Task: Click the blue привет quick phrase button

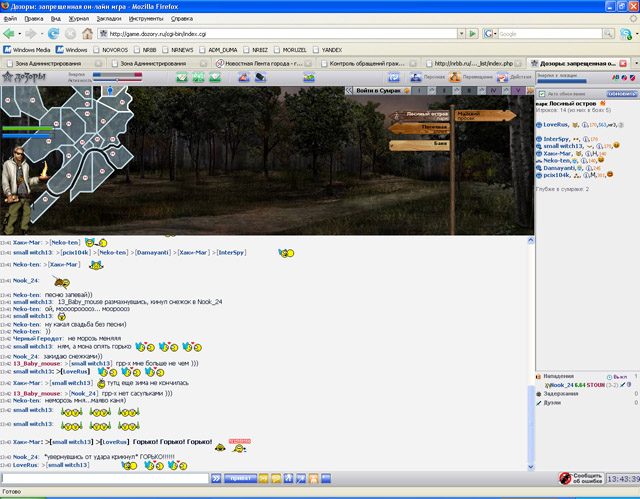Action: (240, 478)
